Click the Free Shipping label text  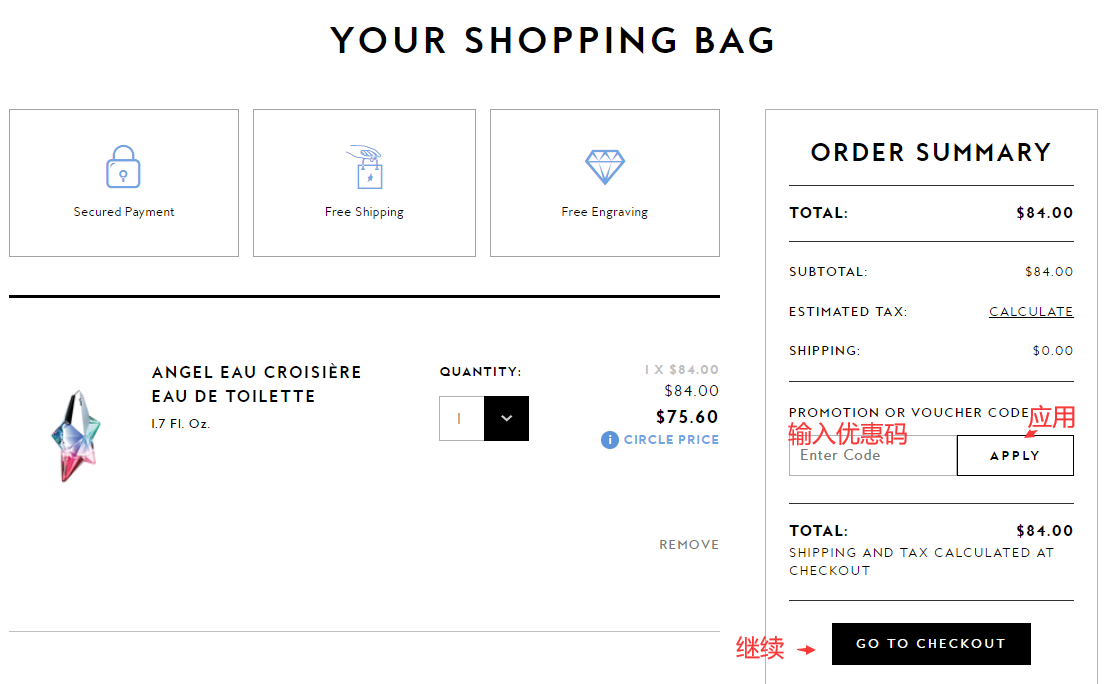[x=364, y=212]
